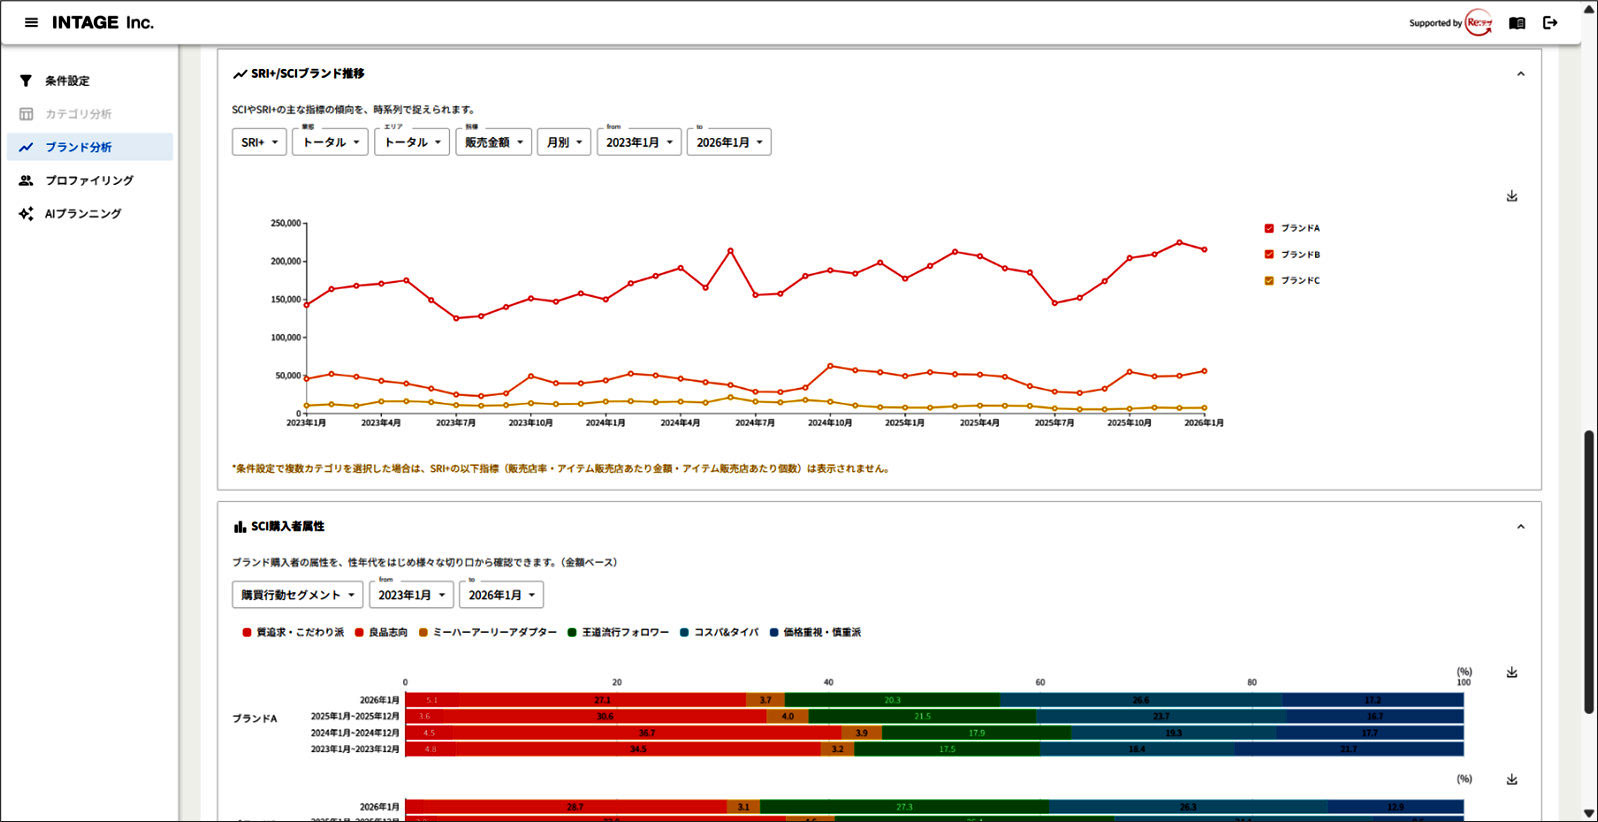The image size is (1598, 822).
Task: Collapse the SRI+/SCIブランド推移 panel
Action: [1520, 74]
